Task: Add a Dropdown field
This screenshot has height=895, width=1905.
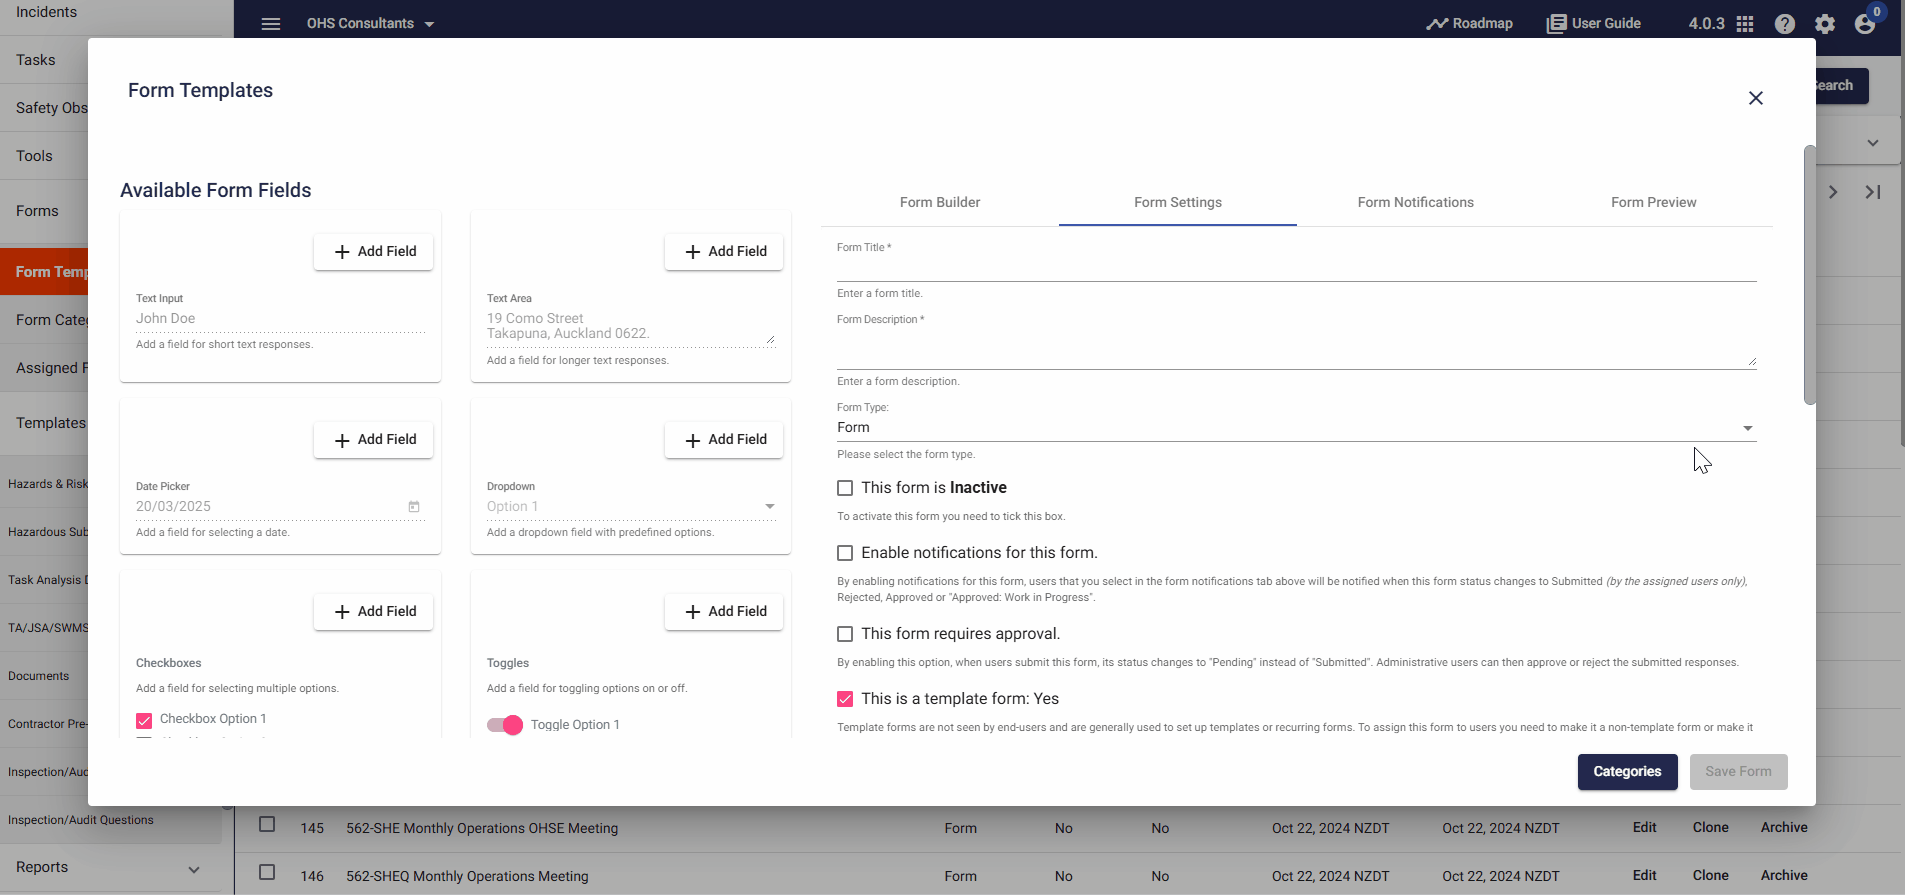Action: tap(724, 440)
